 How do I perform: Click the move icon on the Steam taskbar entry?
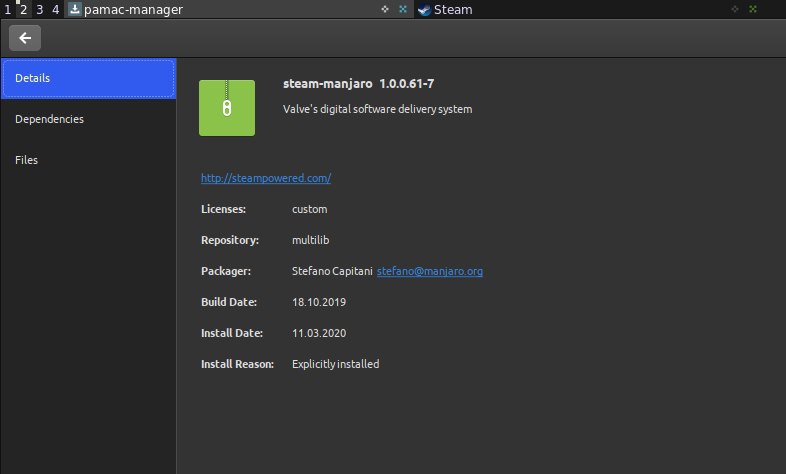(735, 9)
